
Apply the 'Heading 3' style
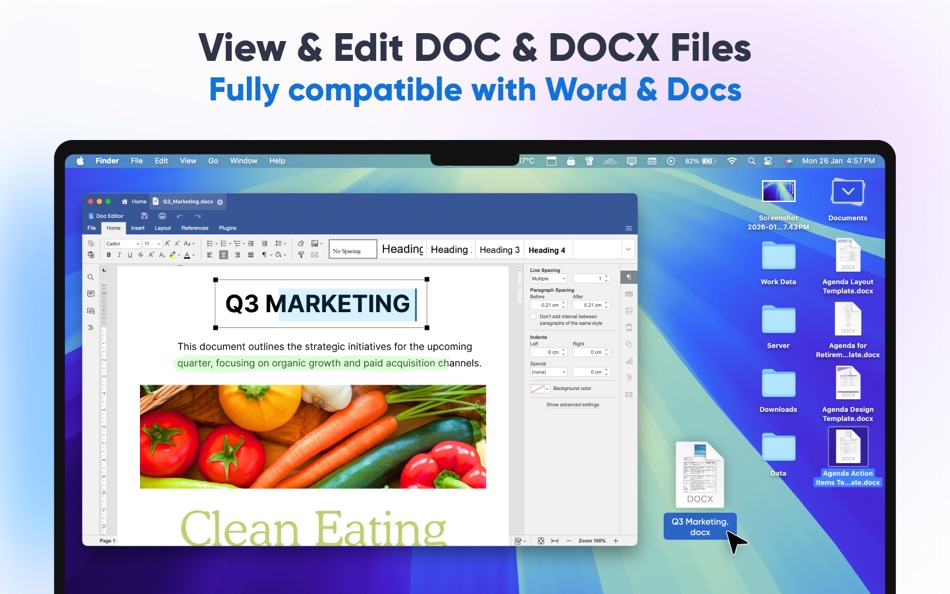coord(500,249)
